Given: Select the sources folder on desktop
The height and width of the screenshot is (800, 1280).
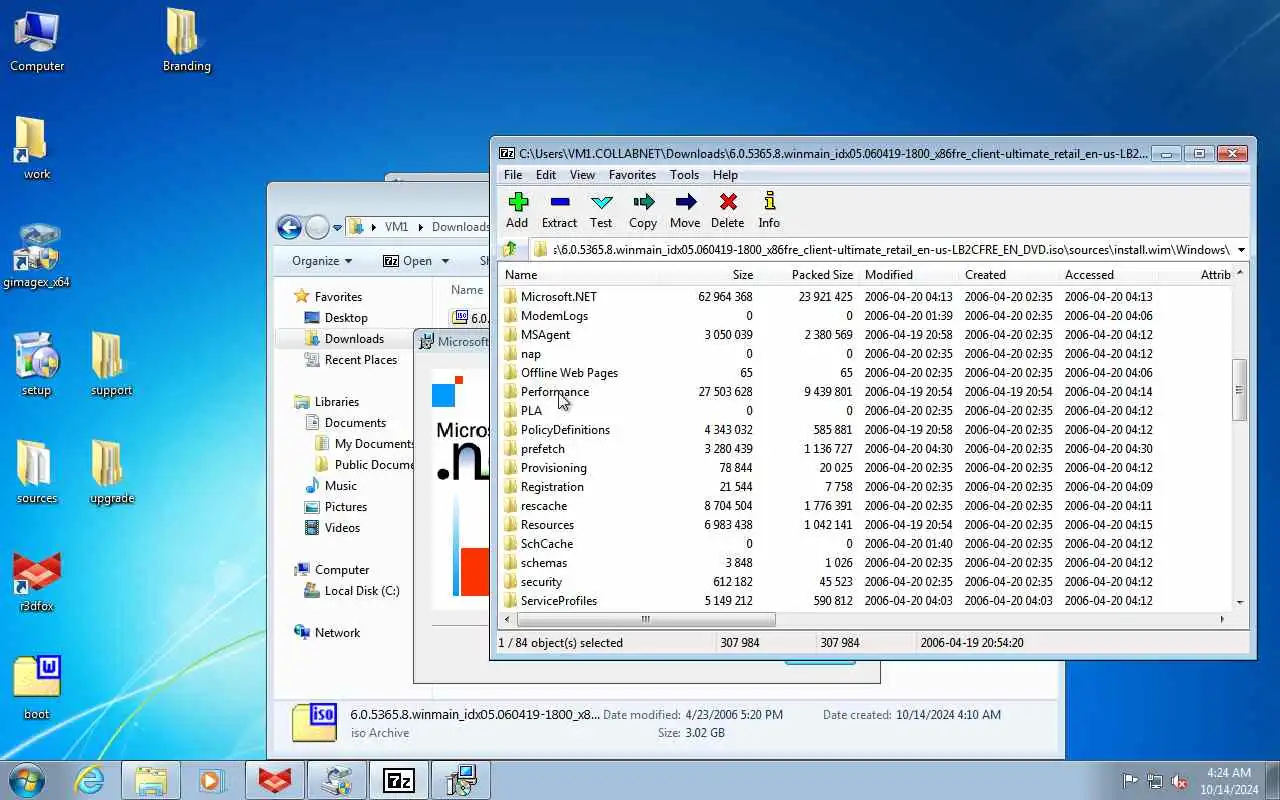Looking at the screenshot, I should pyautogui.click(x=36, y=472).
